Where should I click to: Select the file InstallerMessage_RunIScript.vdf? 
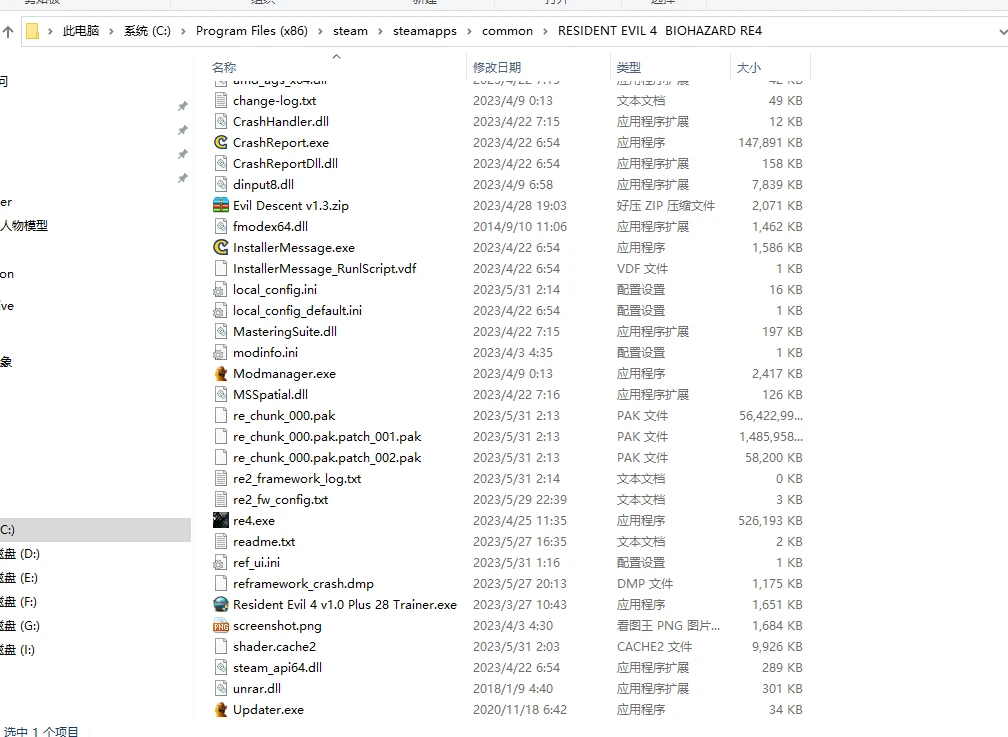coord(325,269)
